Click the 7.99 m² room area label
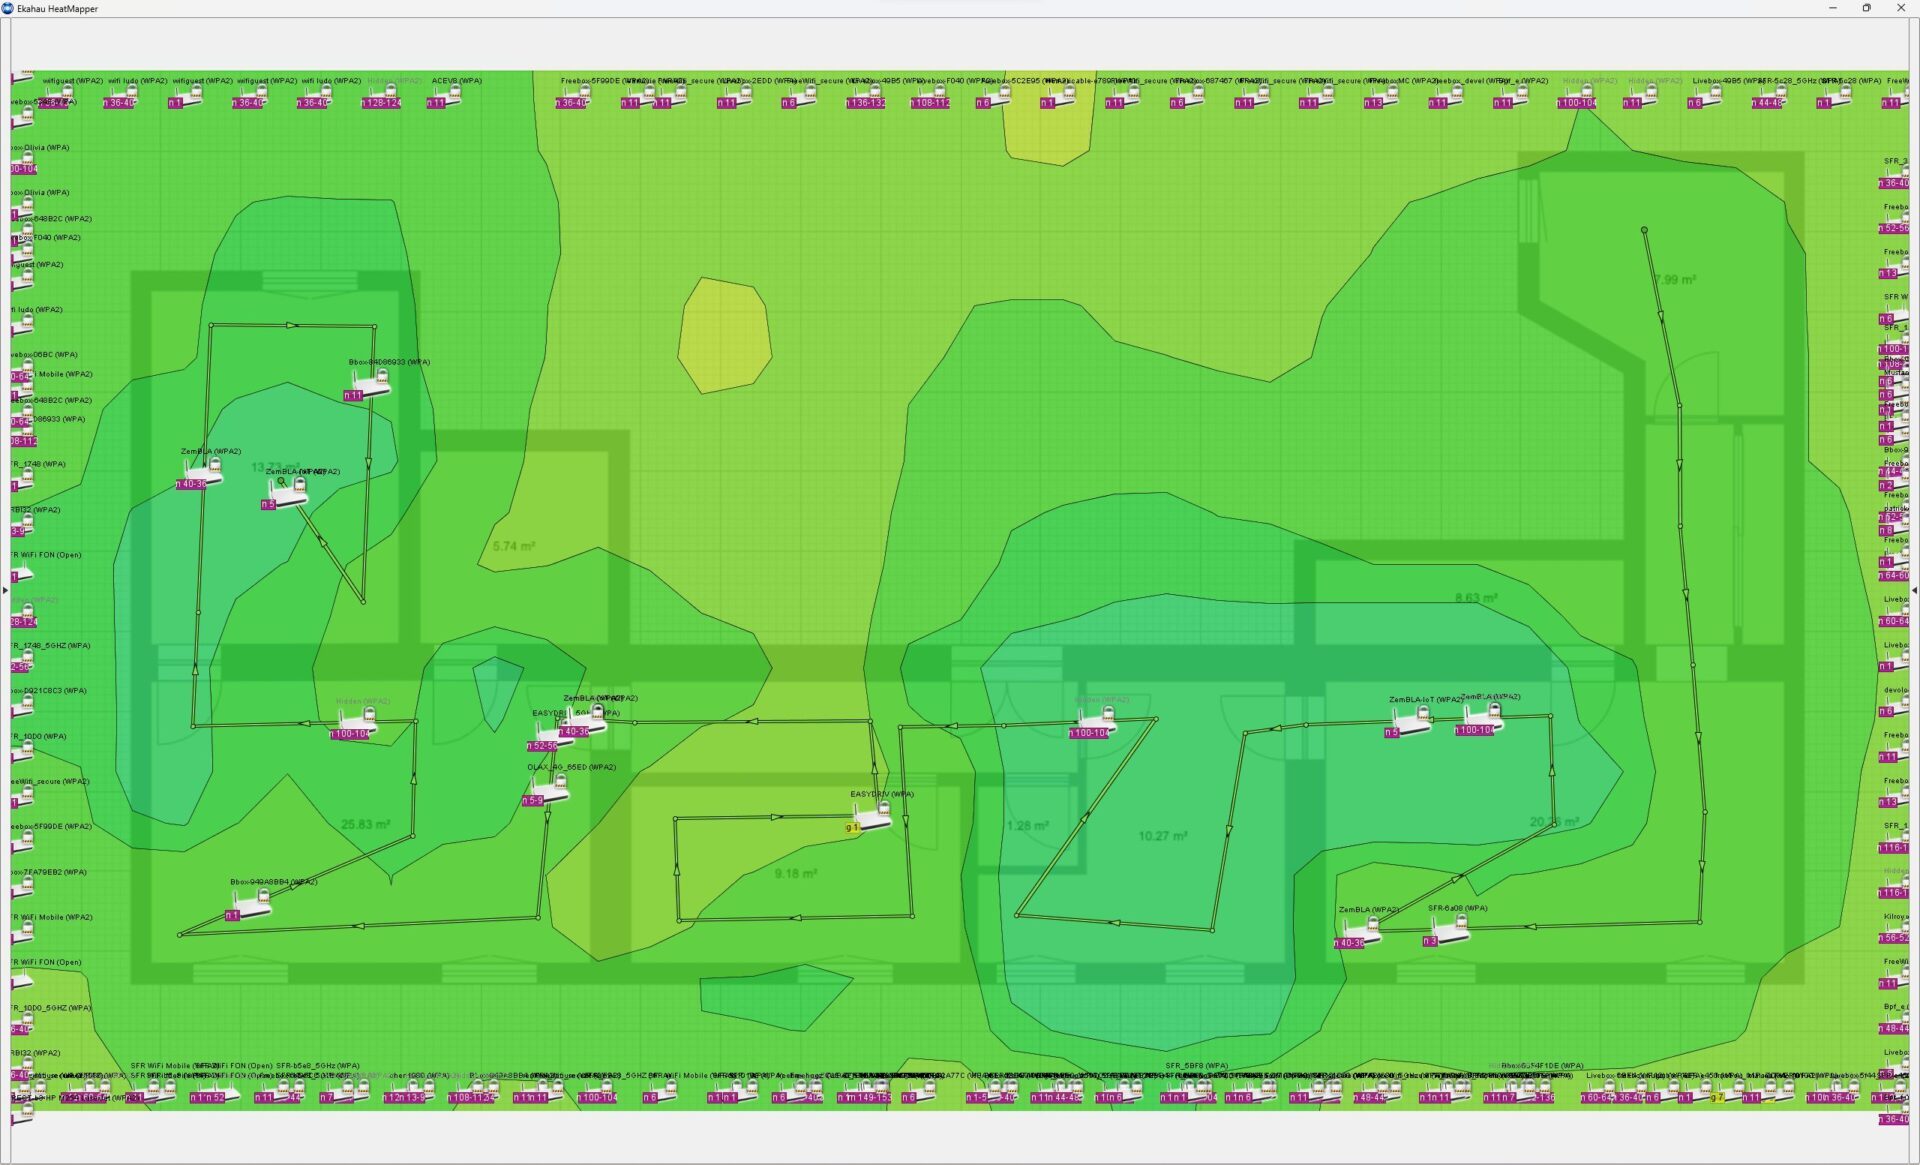 [1675, 280]
